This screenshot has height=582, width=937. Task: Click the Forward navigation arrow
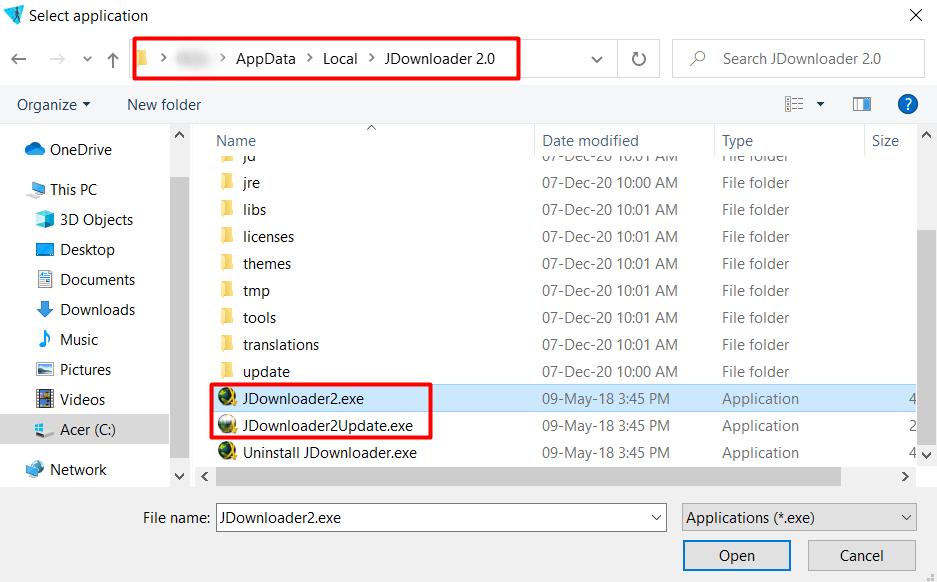point(57,59)
